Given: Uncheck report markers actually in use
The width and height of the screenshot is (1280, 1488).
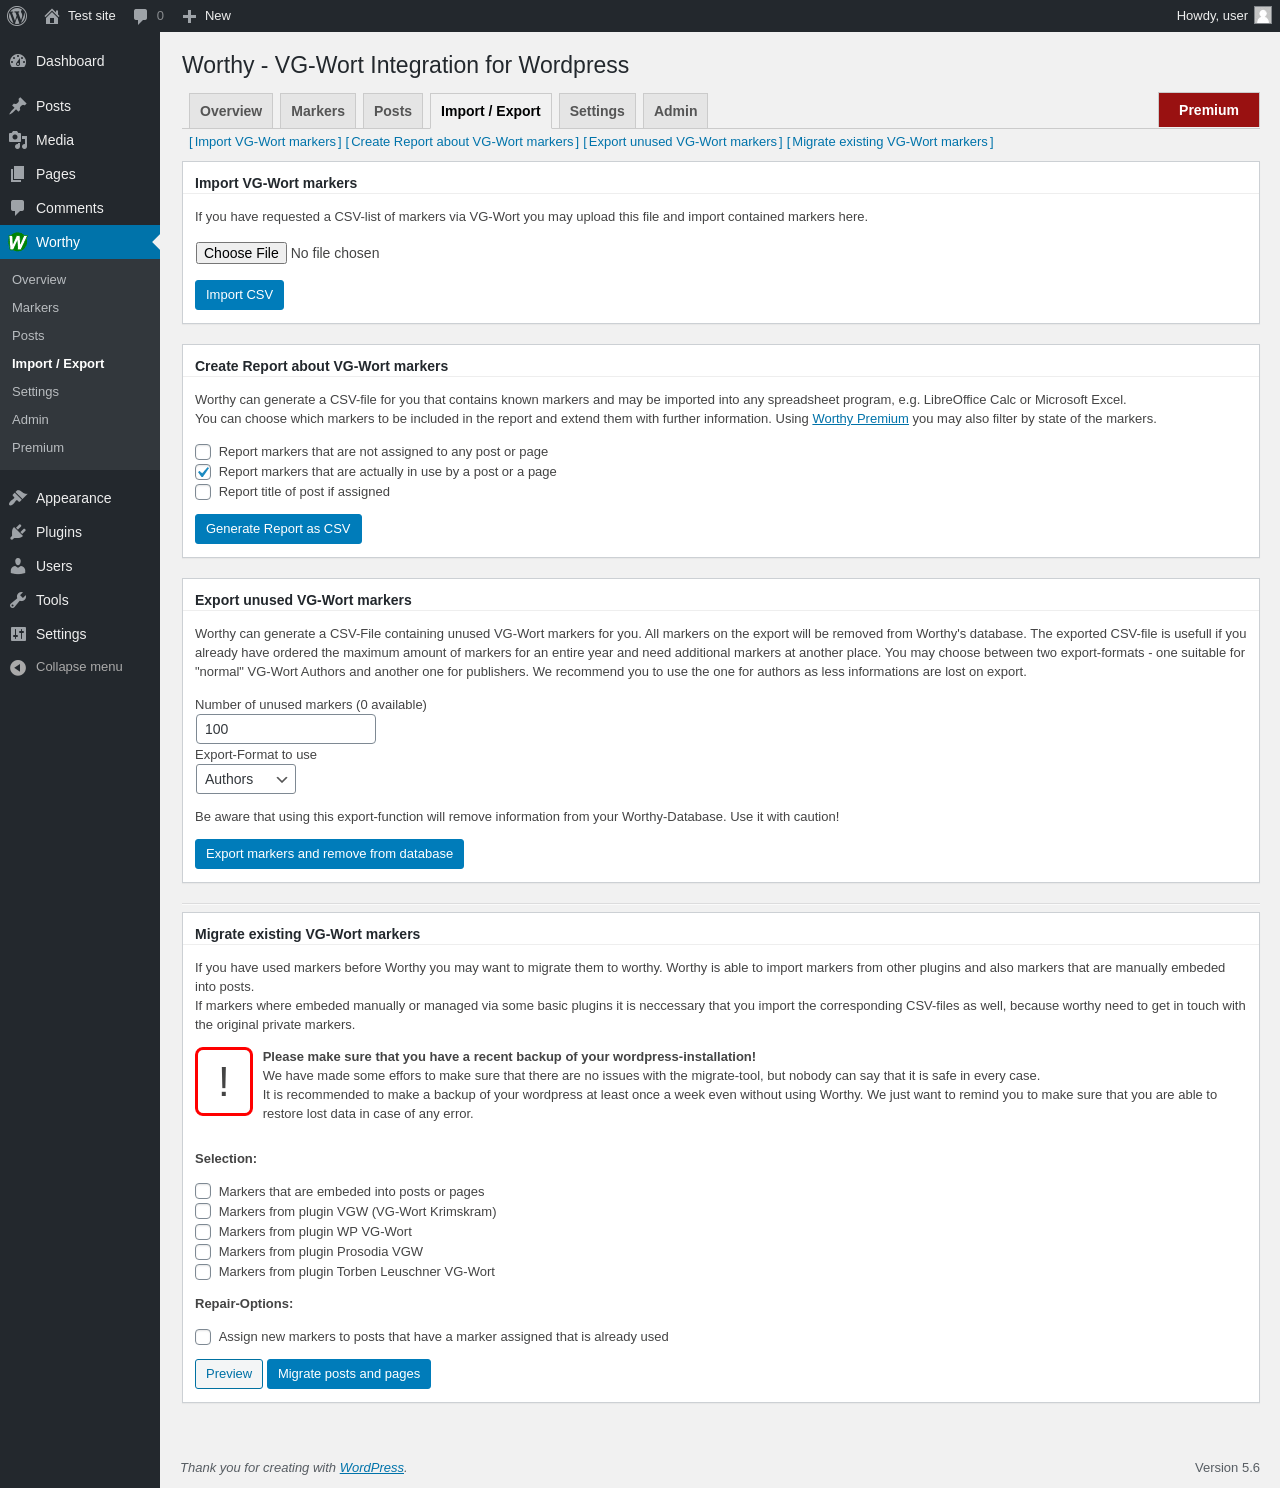Looking at the screenshot, I should click(203, 472).
